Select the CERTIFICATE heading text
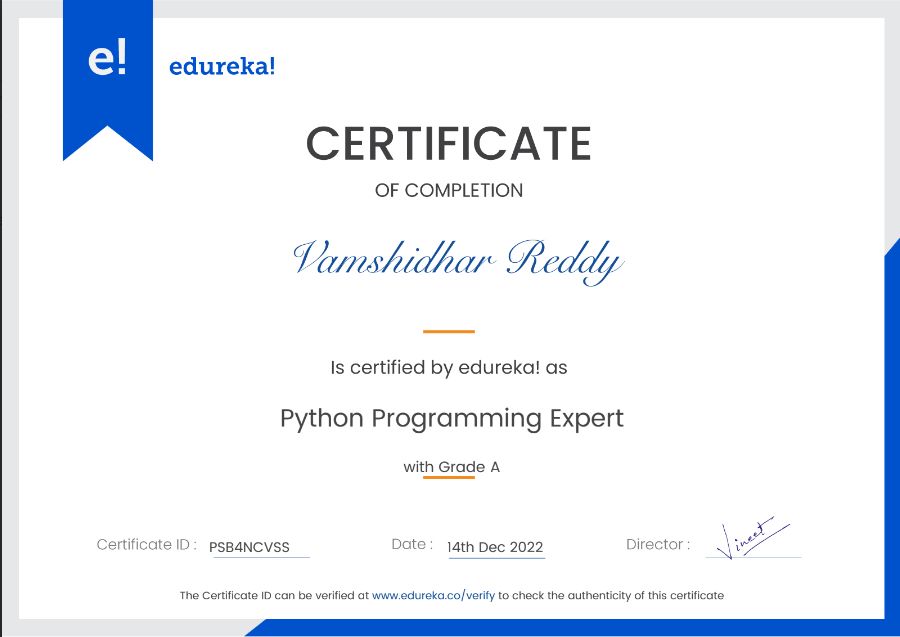 coord(449,143)
